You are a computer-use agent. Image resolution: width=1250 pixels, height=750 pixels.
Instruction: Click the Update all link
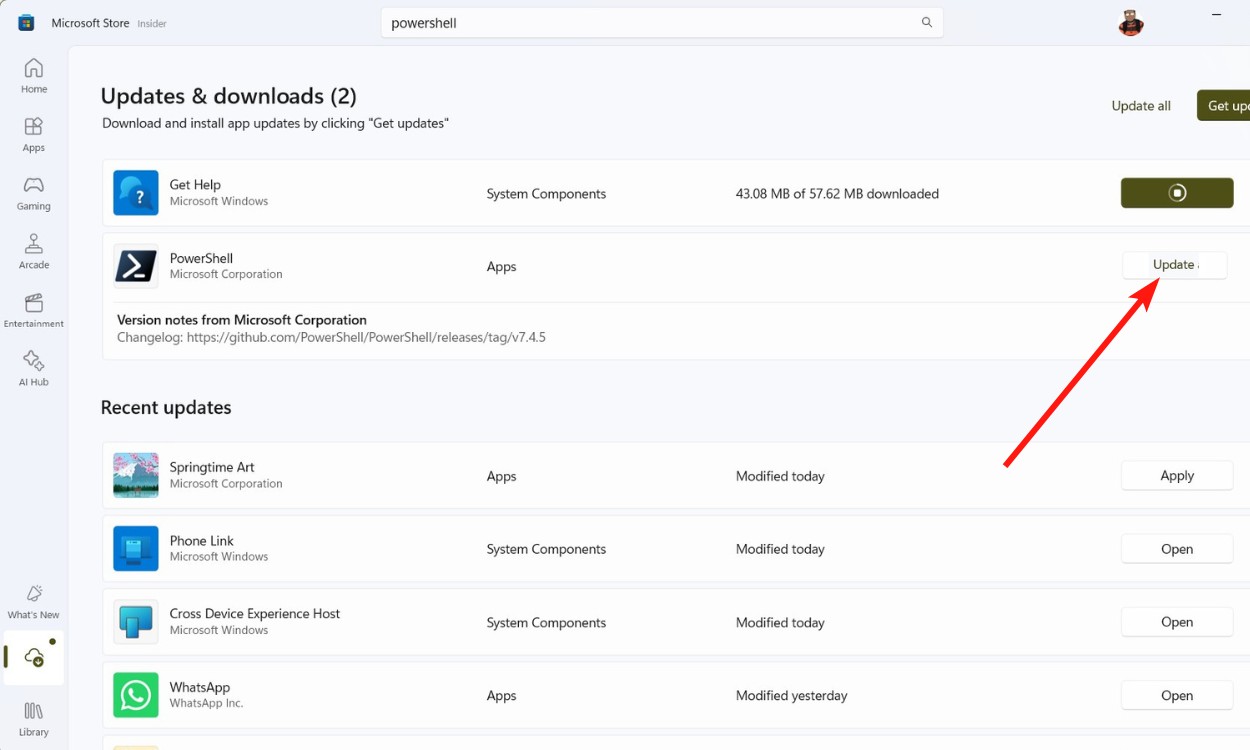(1140, 105)
